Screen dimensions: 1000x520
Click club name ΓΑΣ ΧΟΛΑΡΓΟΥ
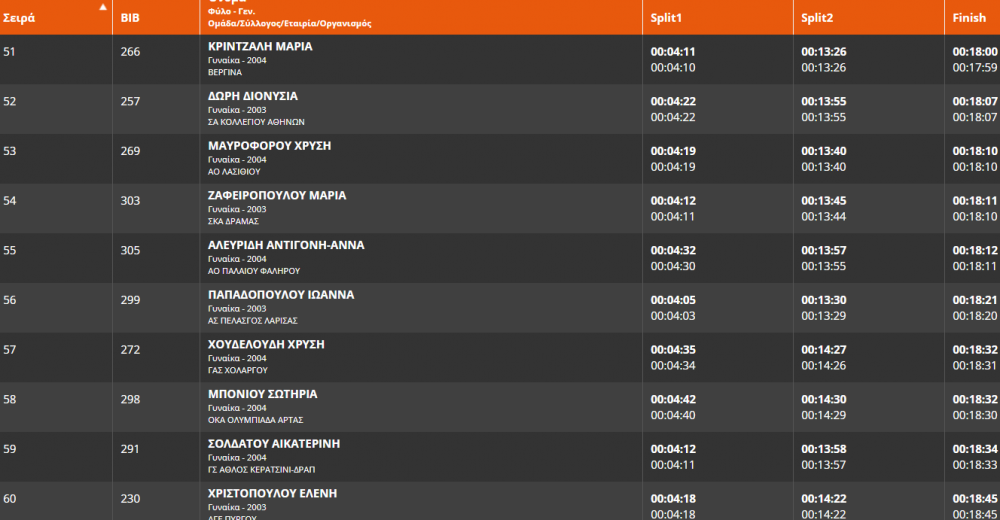pyautogui.click(x=237, y=371)
